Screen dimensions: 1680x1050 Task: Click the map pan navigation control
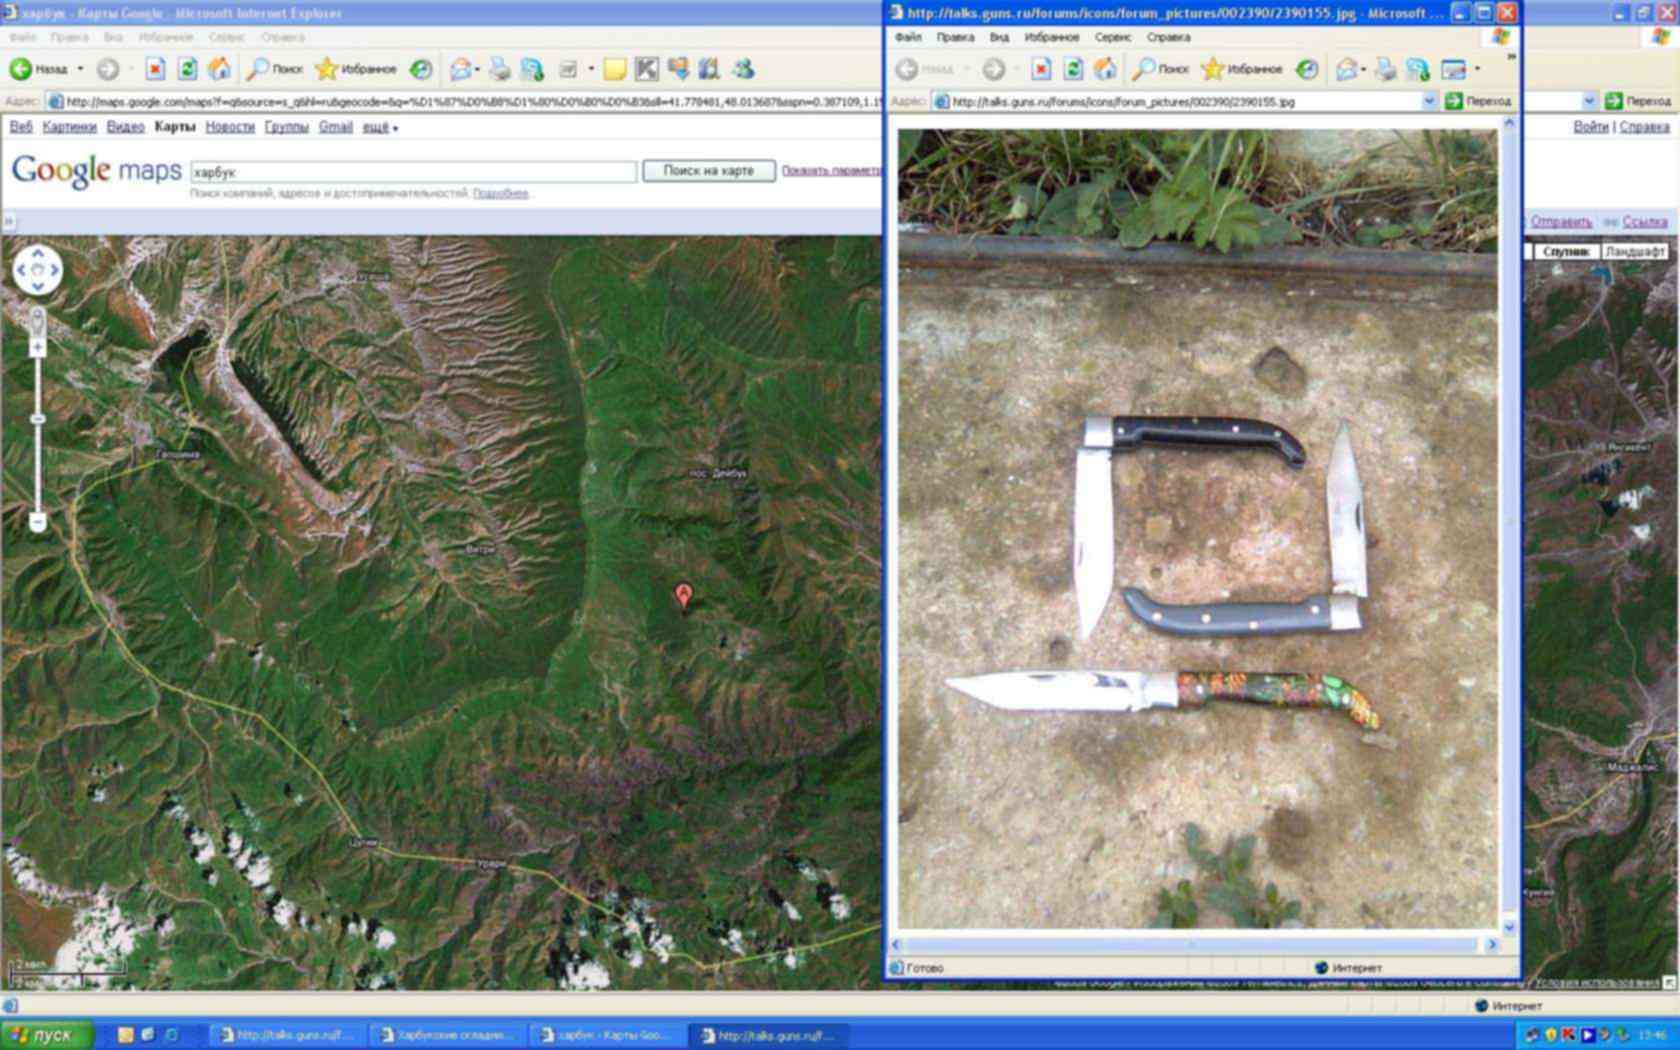(38, 270)
